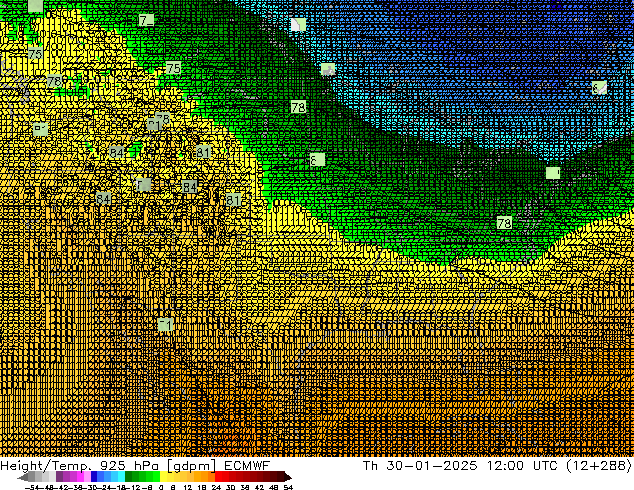The height and width of the screenshot is (490, 634).
Task: Click the bright yellow segment of color scale
Action: pyautogui.click(x=163, y=476)
